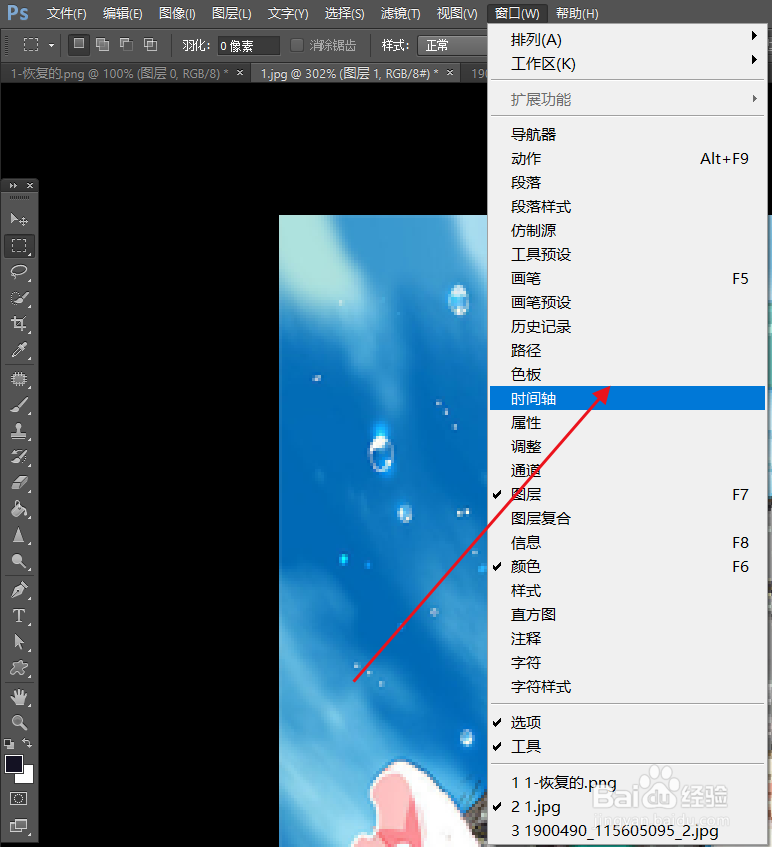Screen dimensions: 772x847
Task: Reset default foreground/background colors icon
Action: pos(9,744)
